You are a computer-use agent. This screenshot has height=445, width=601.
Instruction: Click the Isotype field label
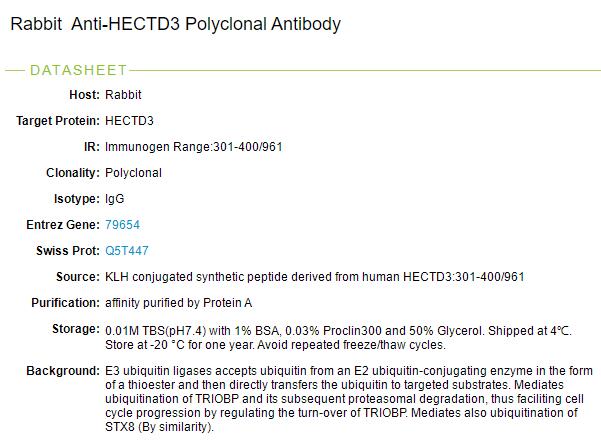coord(76,198)
